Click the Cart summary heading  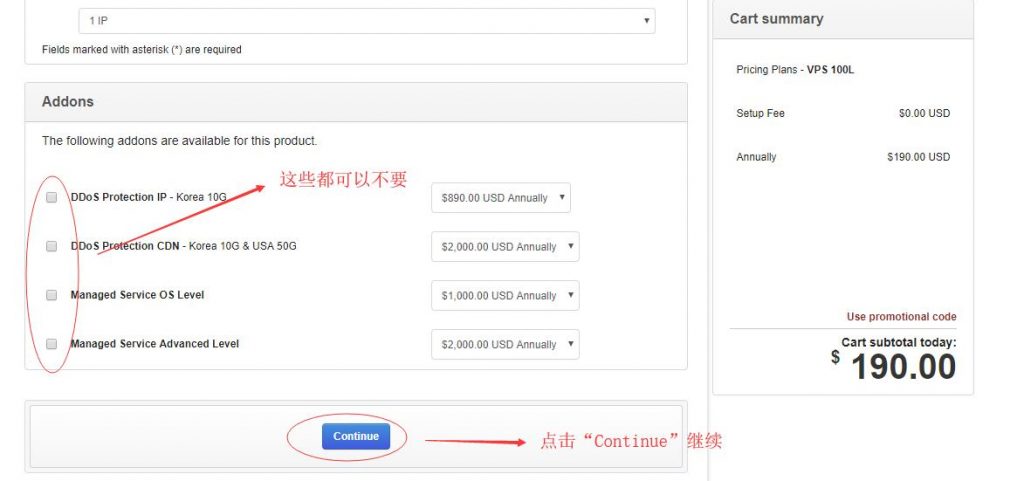click(x=776, y=19)
